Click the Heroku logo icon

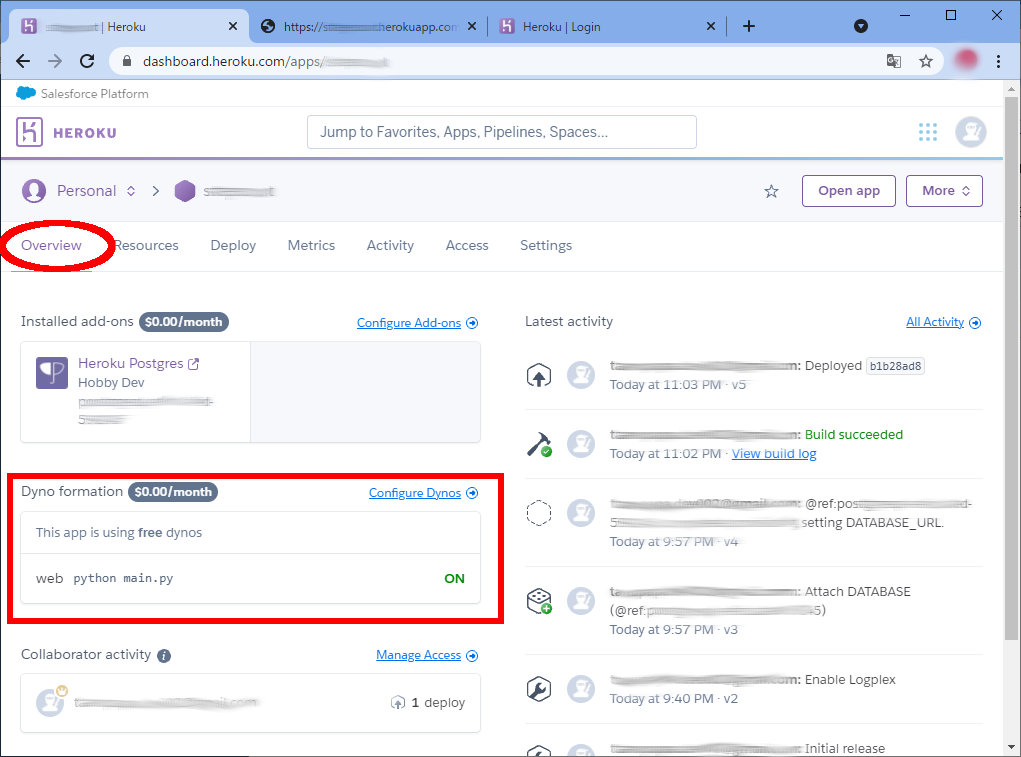(x=29, y=132)
